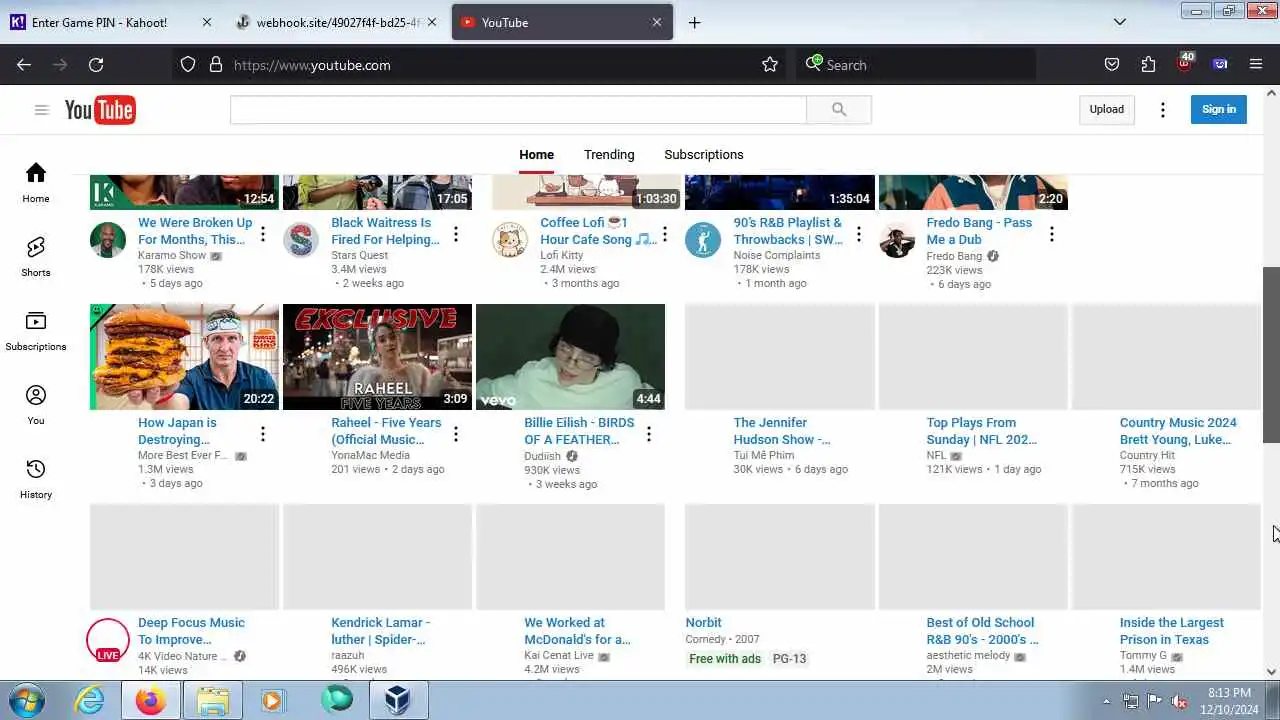This screenshot has width=1280, height=720.
Task: Select the Subscriptions tab at top
Action: pyautogui.click(x=704, y=155)
